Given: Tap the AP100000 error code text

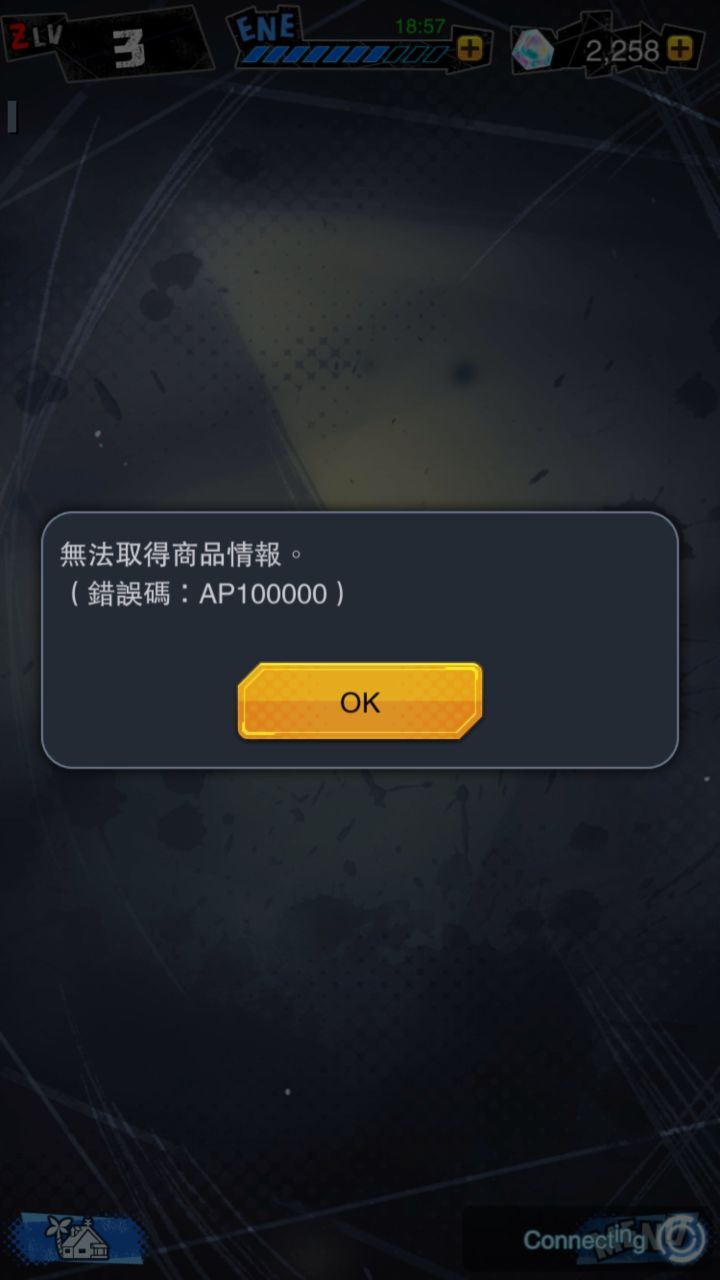Looking at the screenshot, I should [x=263, y=594].
